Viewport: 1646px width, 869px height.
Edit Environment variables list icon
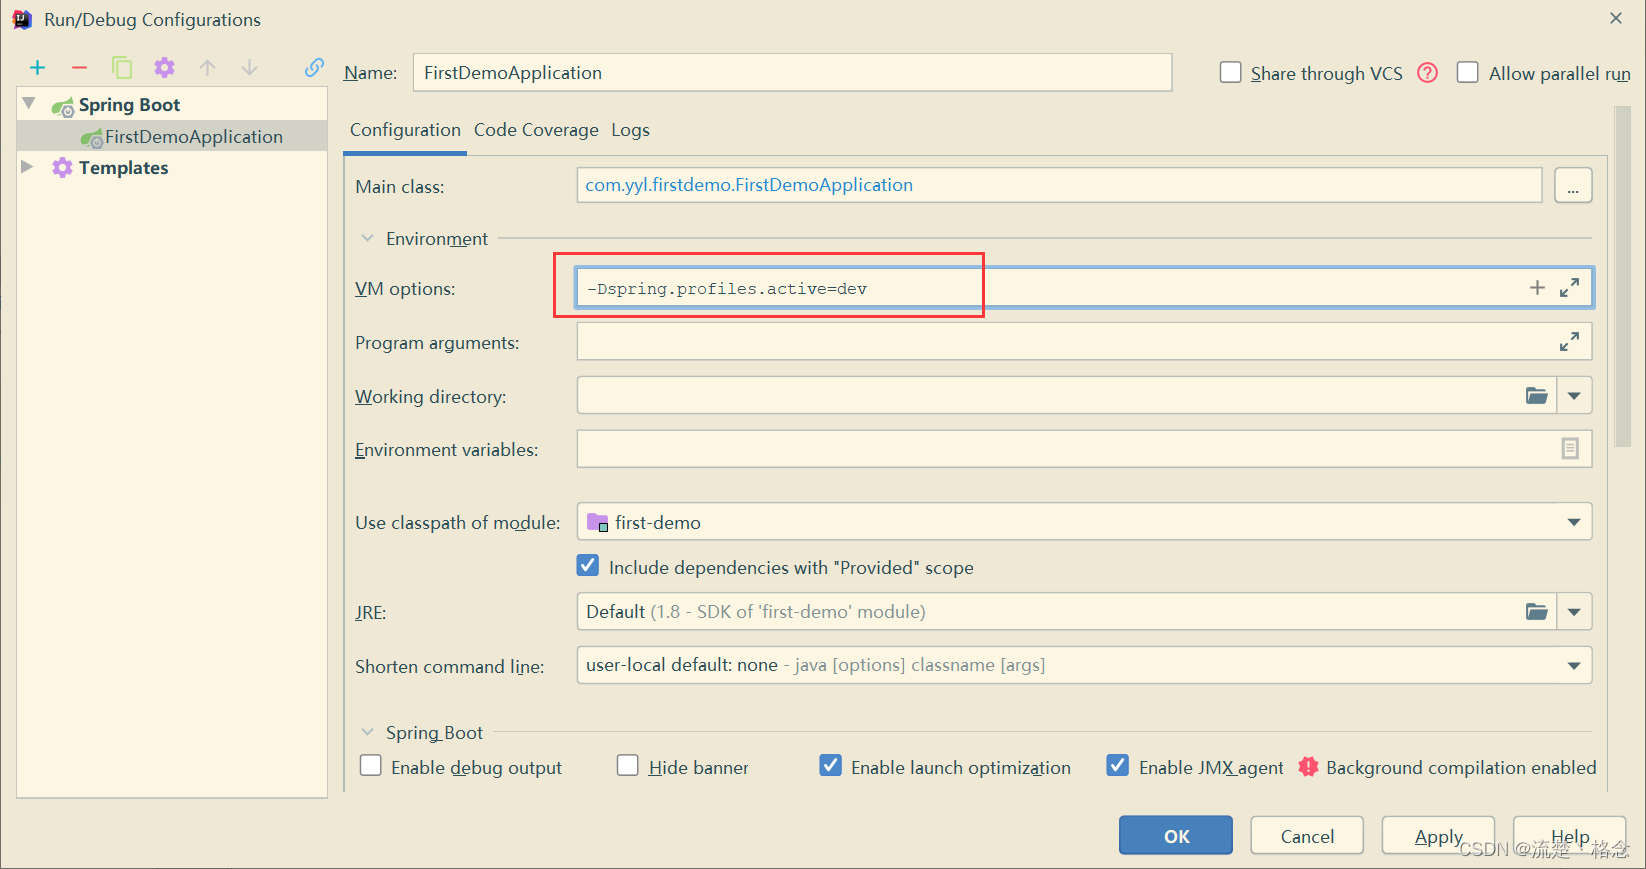[x=1570, y=449]
